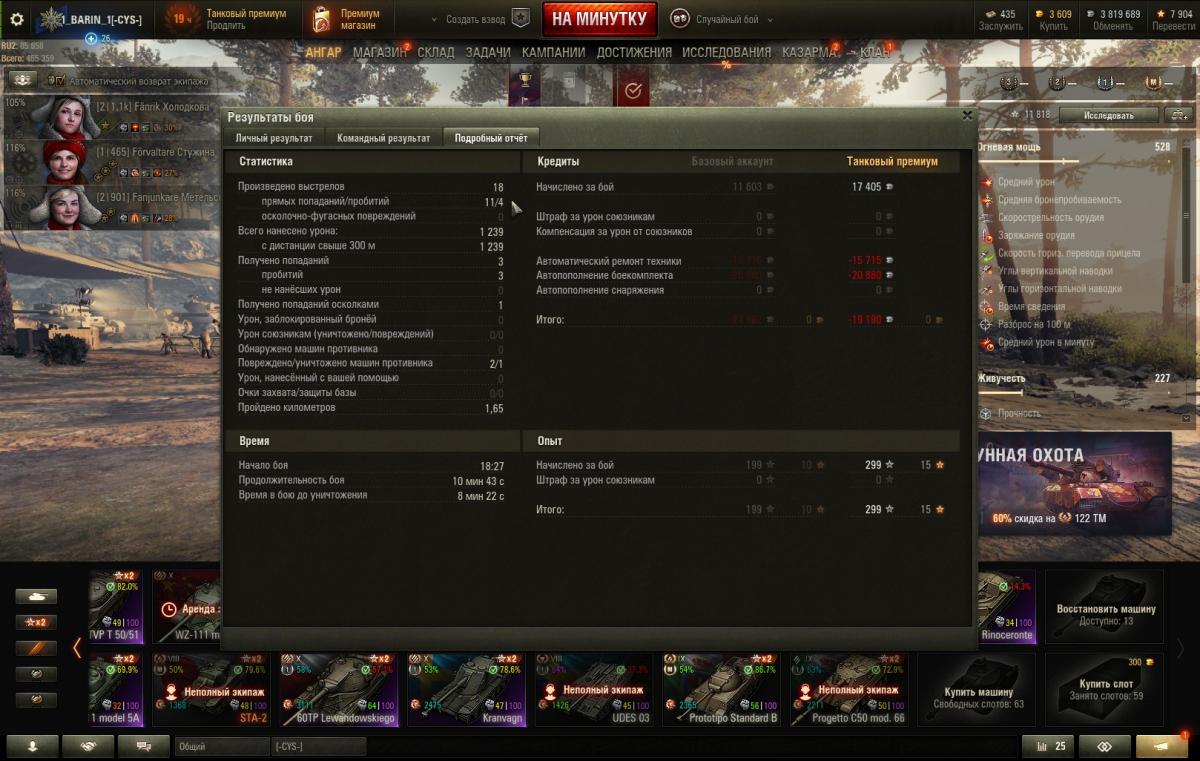Open game settings gear menu
1200x761 pixels.
[16, 19]
